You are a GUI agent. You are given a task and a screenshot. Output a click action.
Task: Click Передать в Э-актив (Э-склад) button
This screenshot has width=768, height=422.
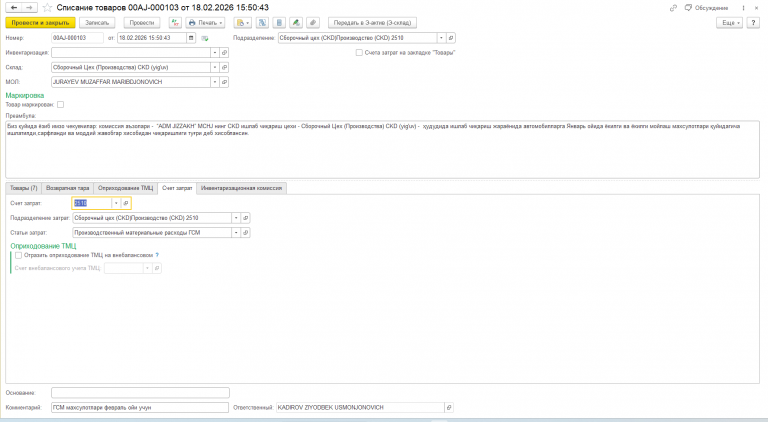[372, 23]
